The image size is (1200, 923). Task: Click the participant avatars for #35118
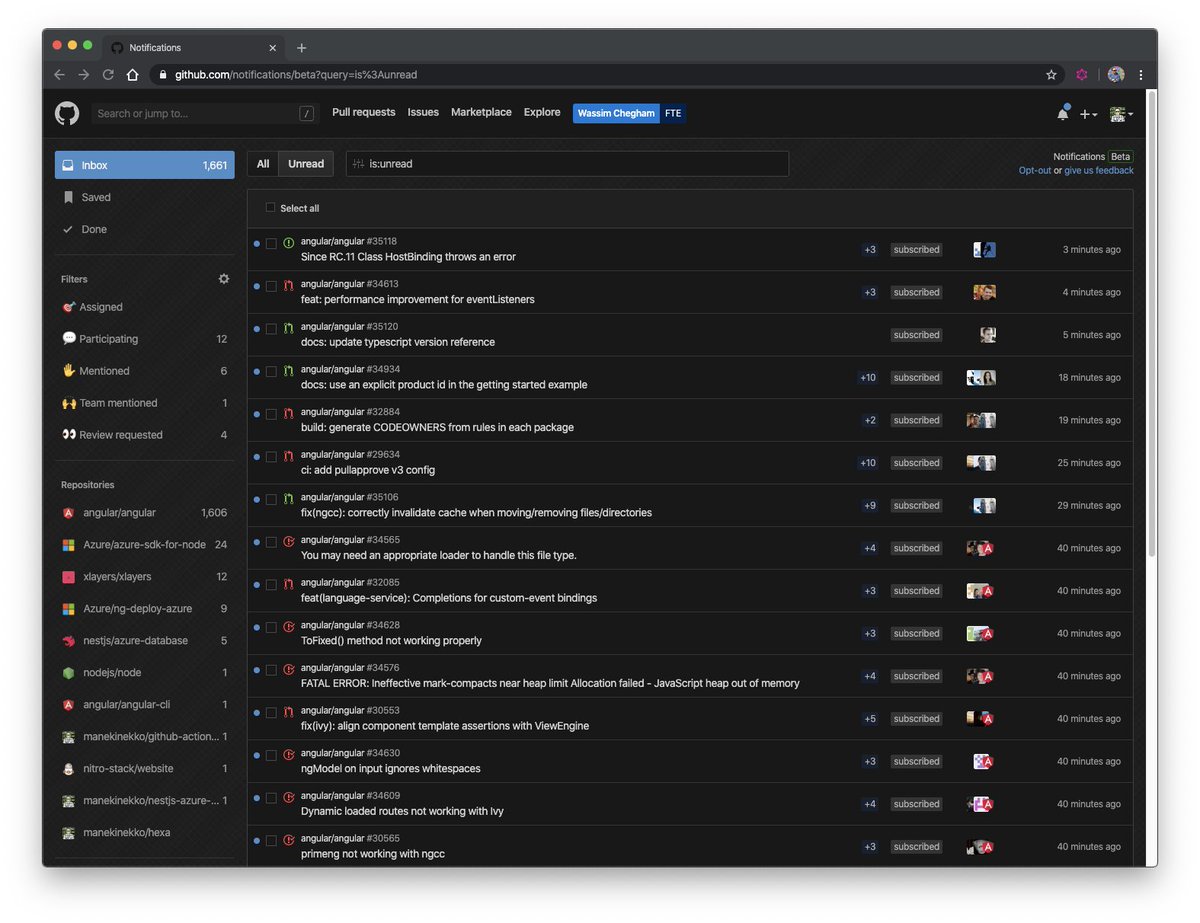[x=984, y=250]
